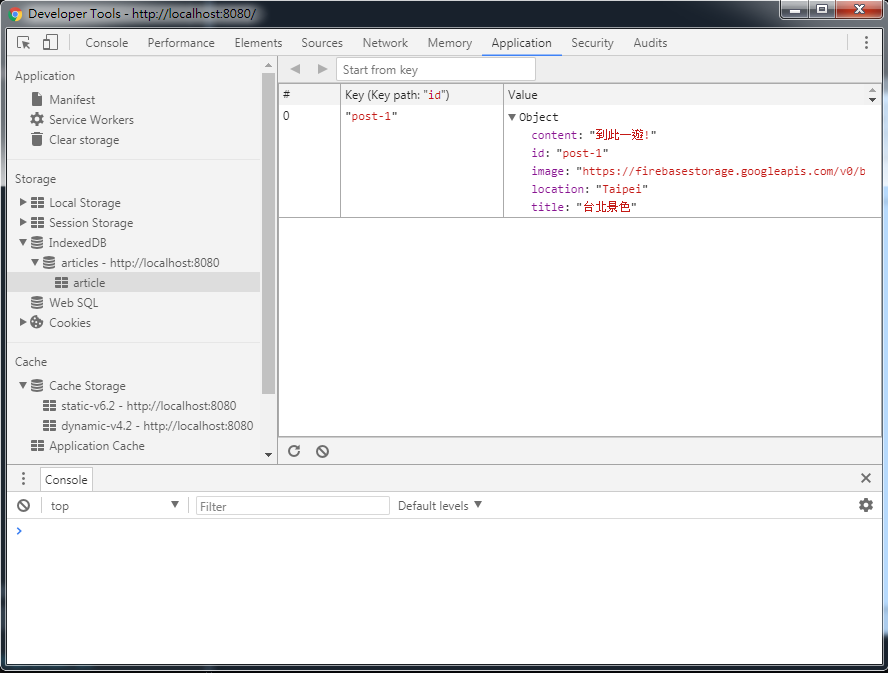Toggle the device toolbar icon

tap(50, 42)
